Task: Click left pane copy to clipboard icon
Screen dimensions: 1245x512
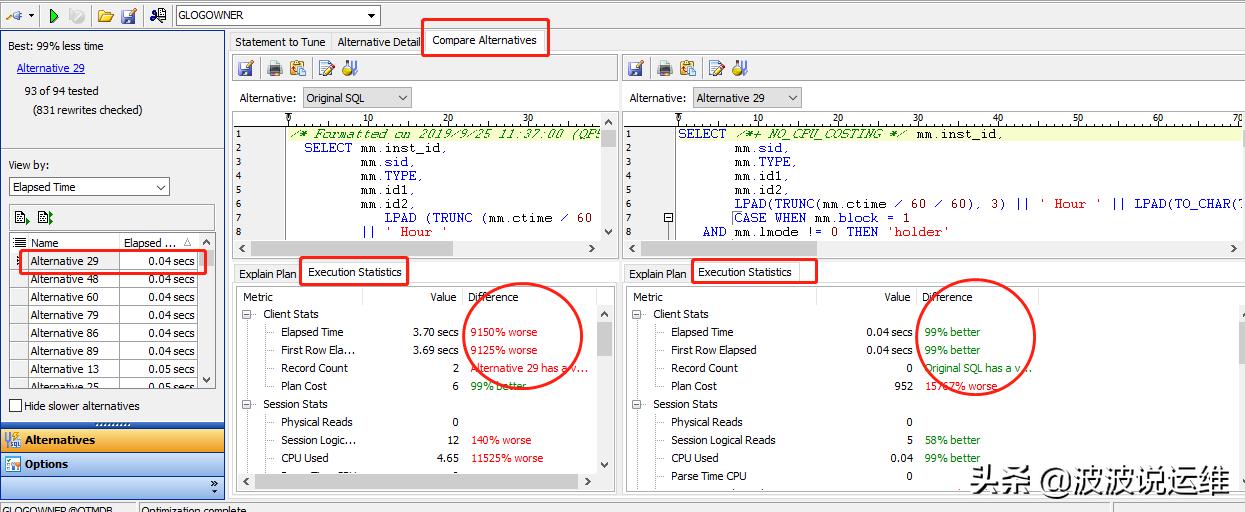Action: [x=297, y=68]
